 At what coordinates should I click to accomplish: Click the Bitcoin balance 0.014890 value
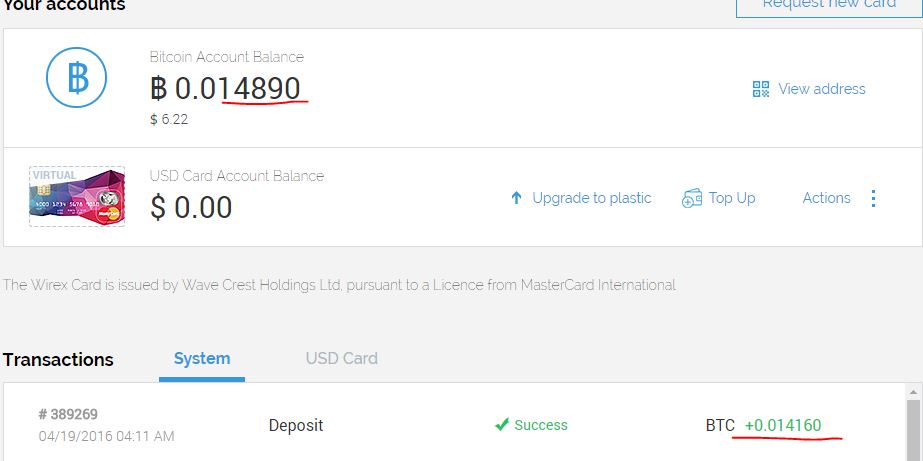[x=237, y=88]
